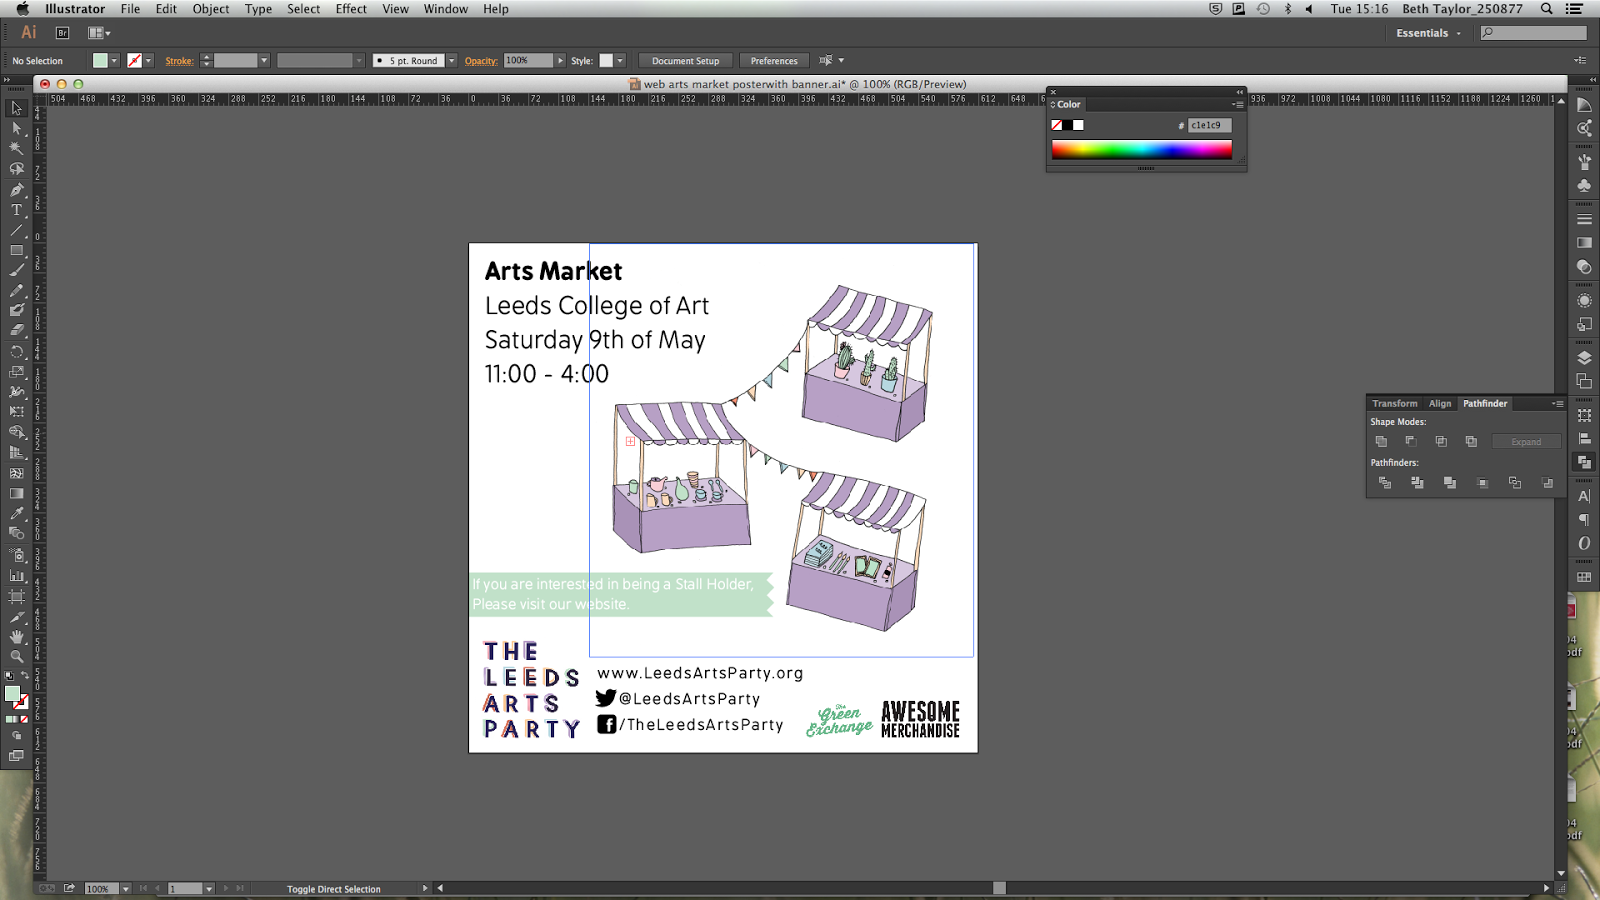Open the Stroke panel from dock

[x=1584, y=219]
